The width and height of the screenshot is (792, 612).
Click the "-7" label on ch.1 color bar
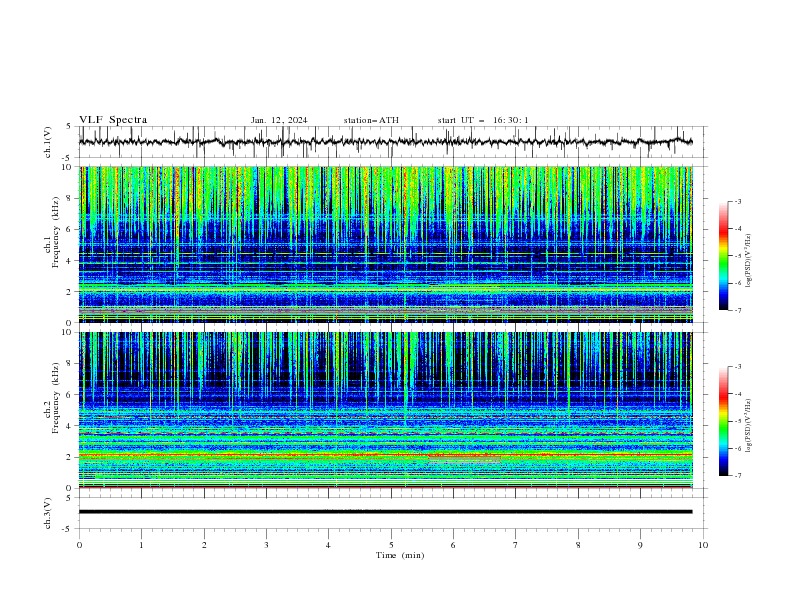737,310
